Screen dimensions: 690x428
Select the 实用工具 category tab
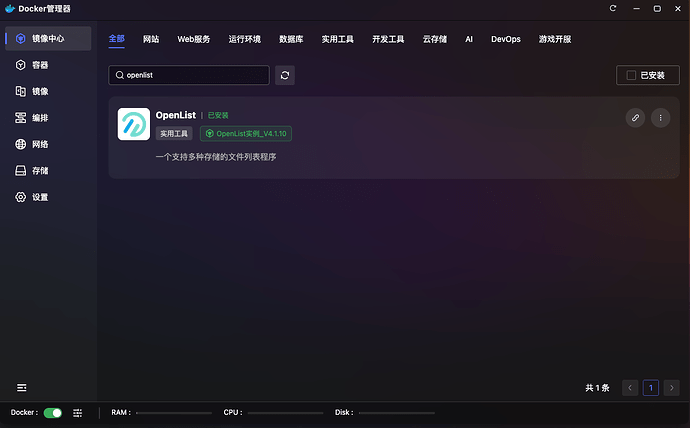tap(338, 39)
